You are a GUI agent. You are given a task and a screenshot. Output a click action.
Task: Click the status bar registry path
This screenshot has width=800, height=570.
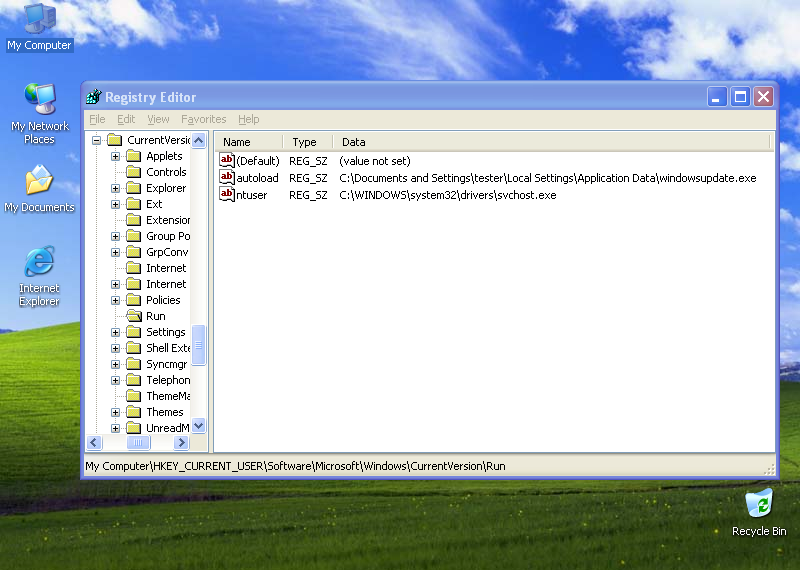[295, 466]
